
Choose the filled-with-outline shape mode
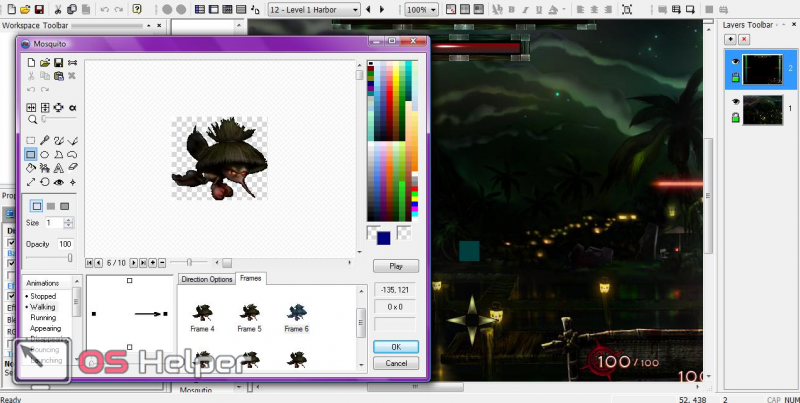click(64, 206)
